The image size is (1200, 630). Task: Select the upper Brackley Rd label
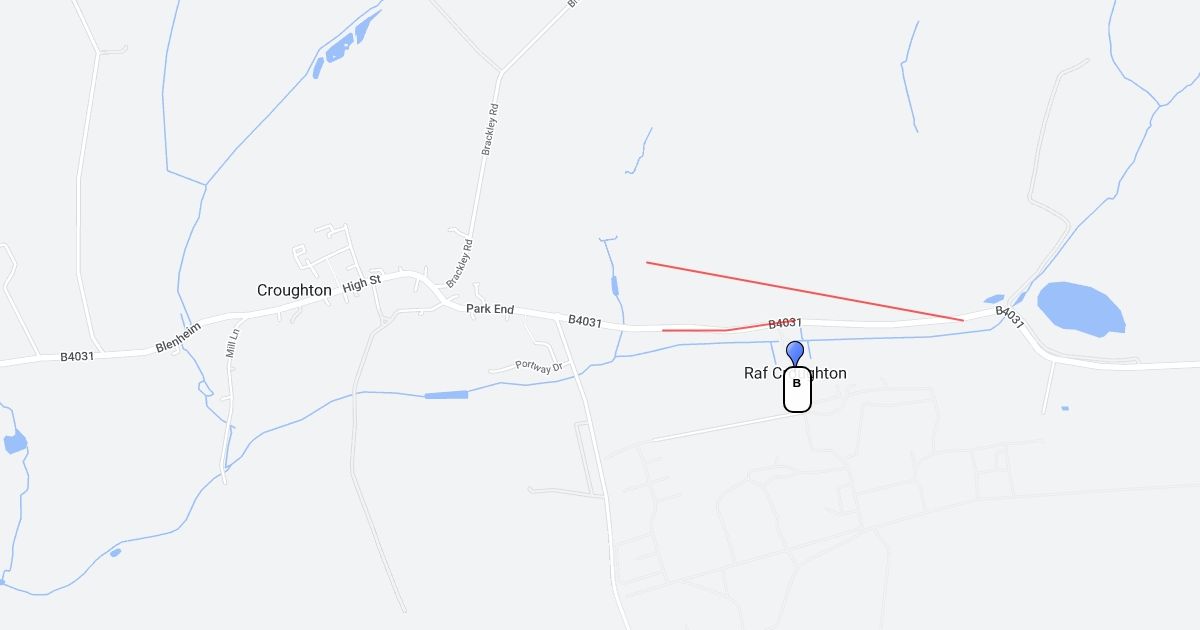pyautogui.click(x=489, y=129)
